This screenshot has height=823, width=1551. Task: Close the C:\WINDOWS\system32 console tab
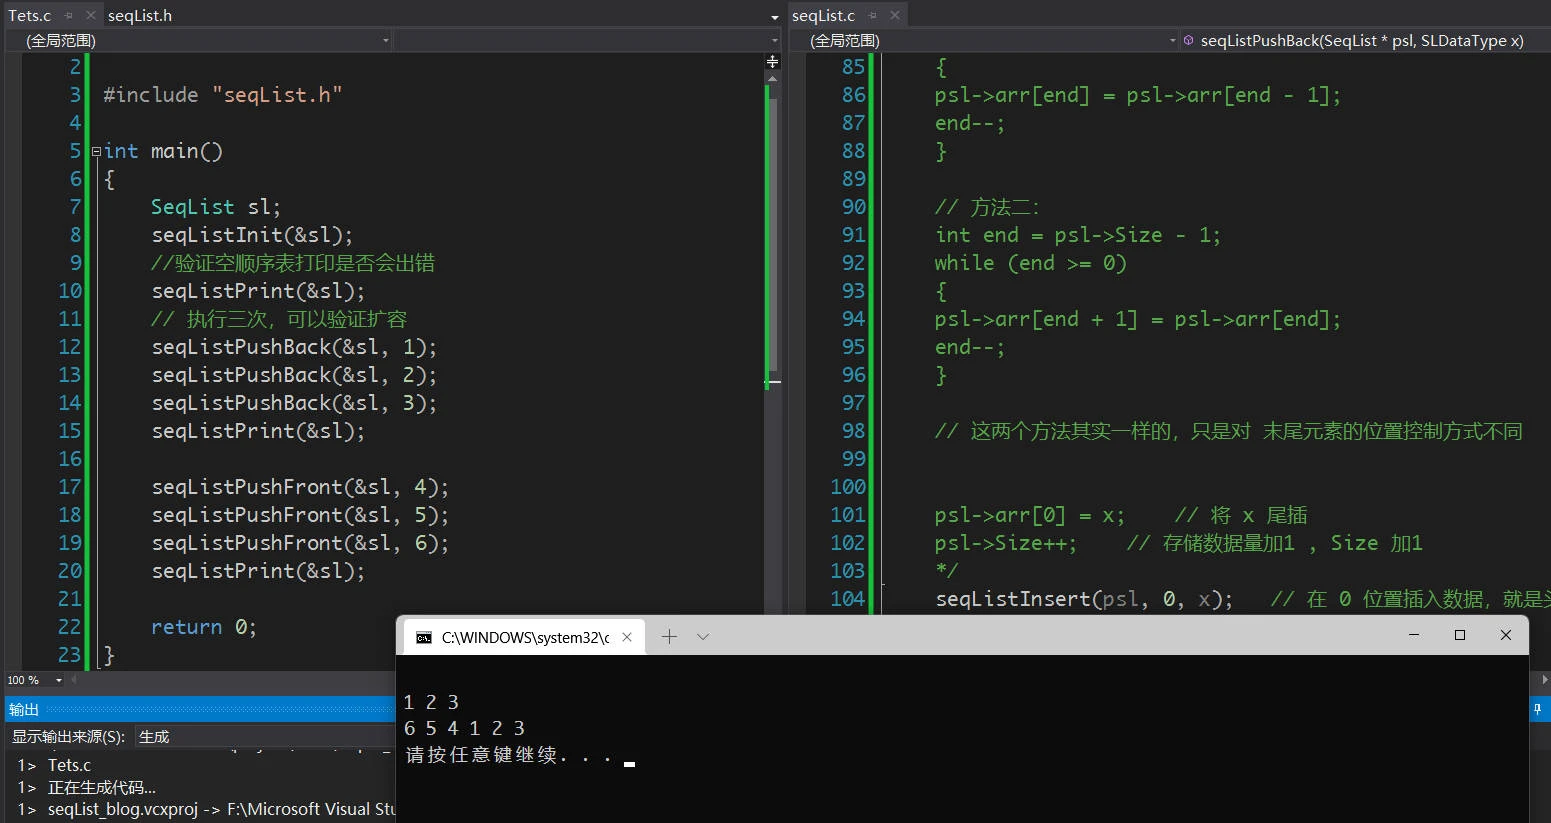point(627,637)
